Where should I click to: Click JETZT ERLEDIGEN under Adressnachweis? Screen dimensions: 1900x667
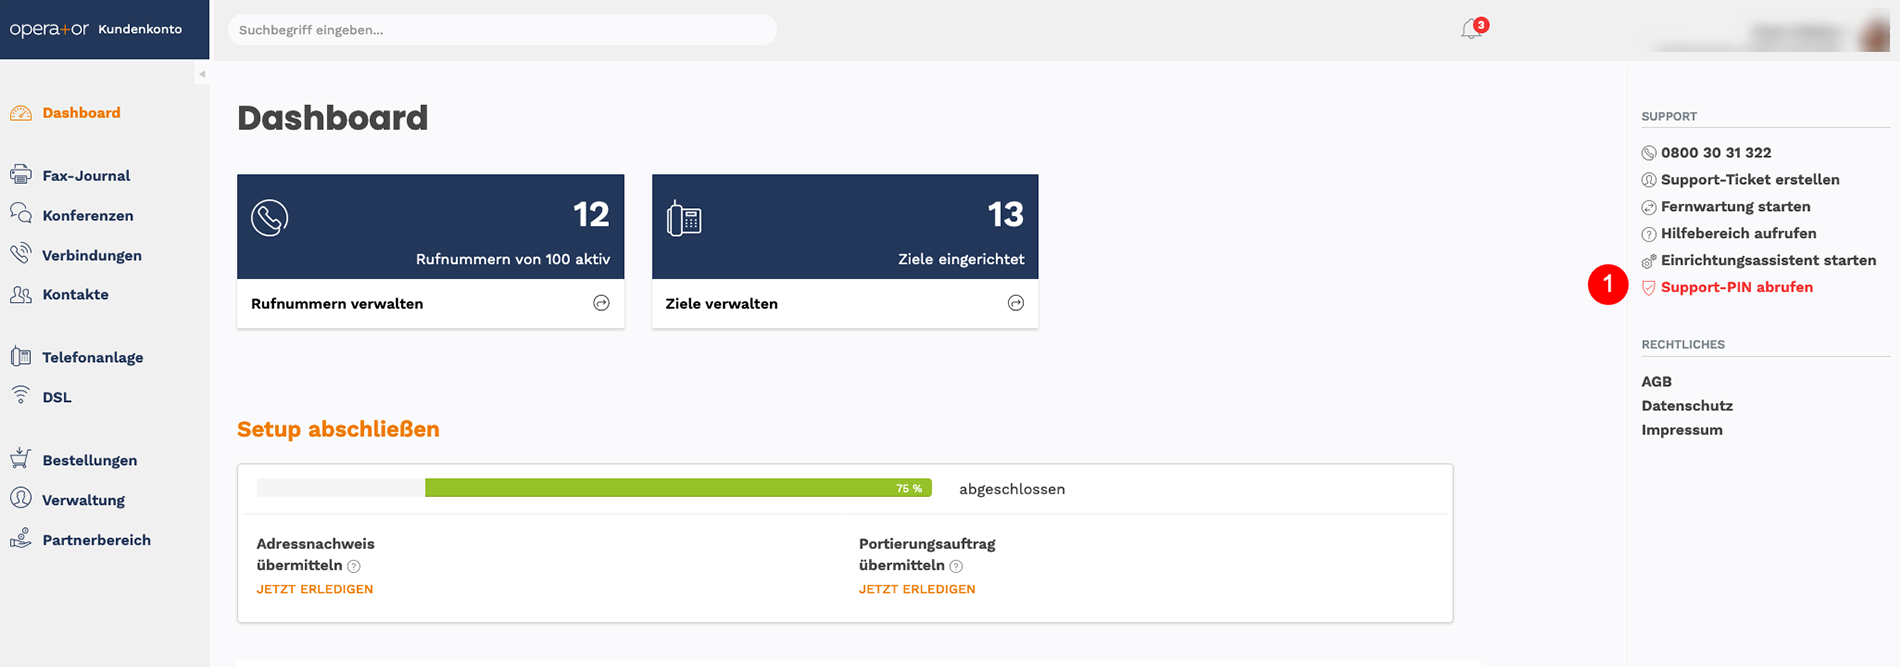coord(315,589)
